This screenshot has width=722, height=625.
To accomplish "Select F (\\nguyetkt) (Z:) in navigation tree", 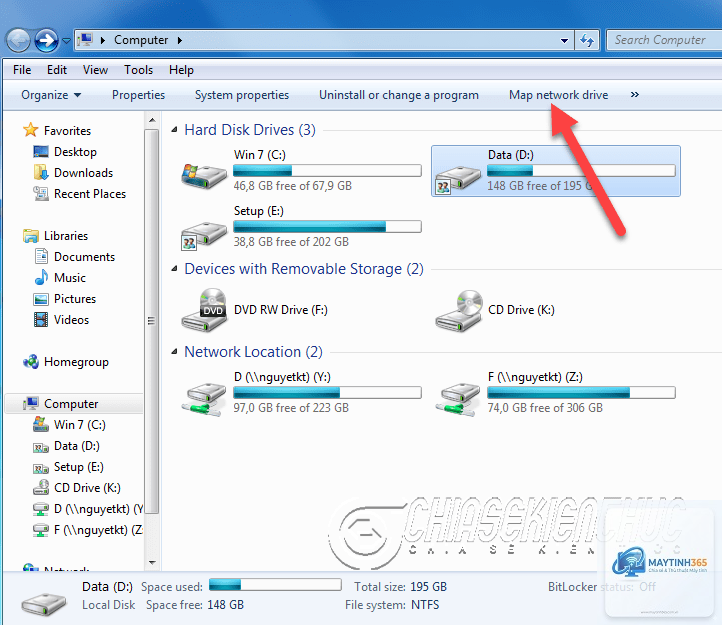I will [x=99, y=530].
